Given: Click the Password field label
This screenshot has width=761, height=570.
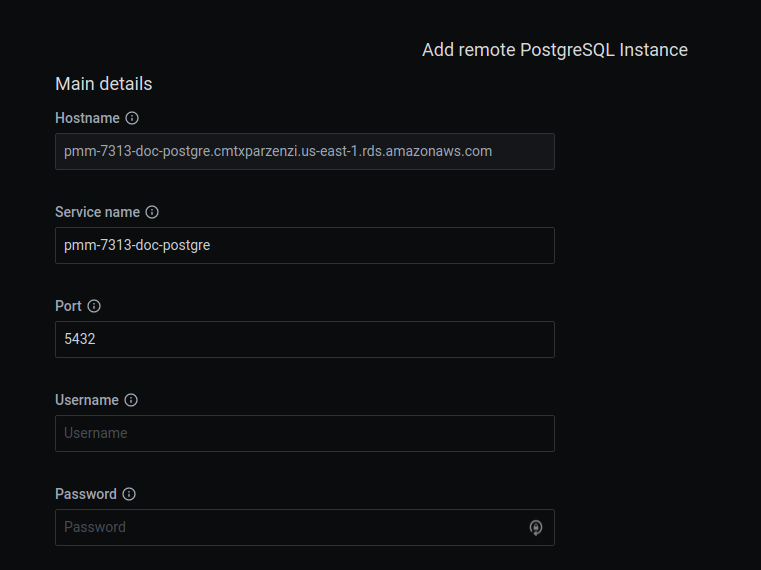Looking at the screenshot, I should pos(86,494).
